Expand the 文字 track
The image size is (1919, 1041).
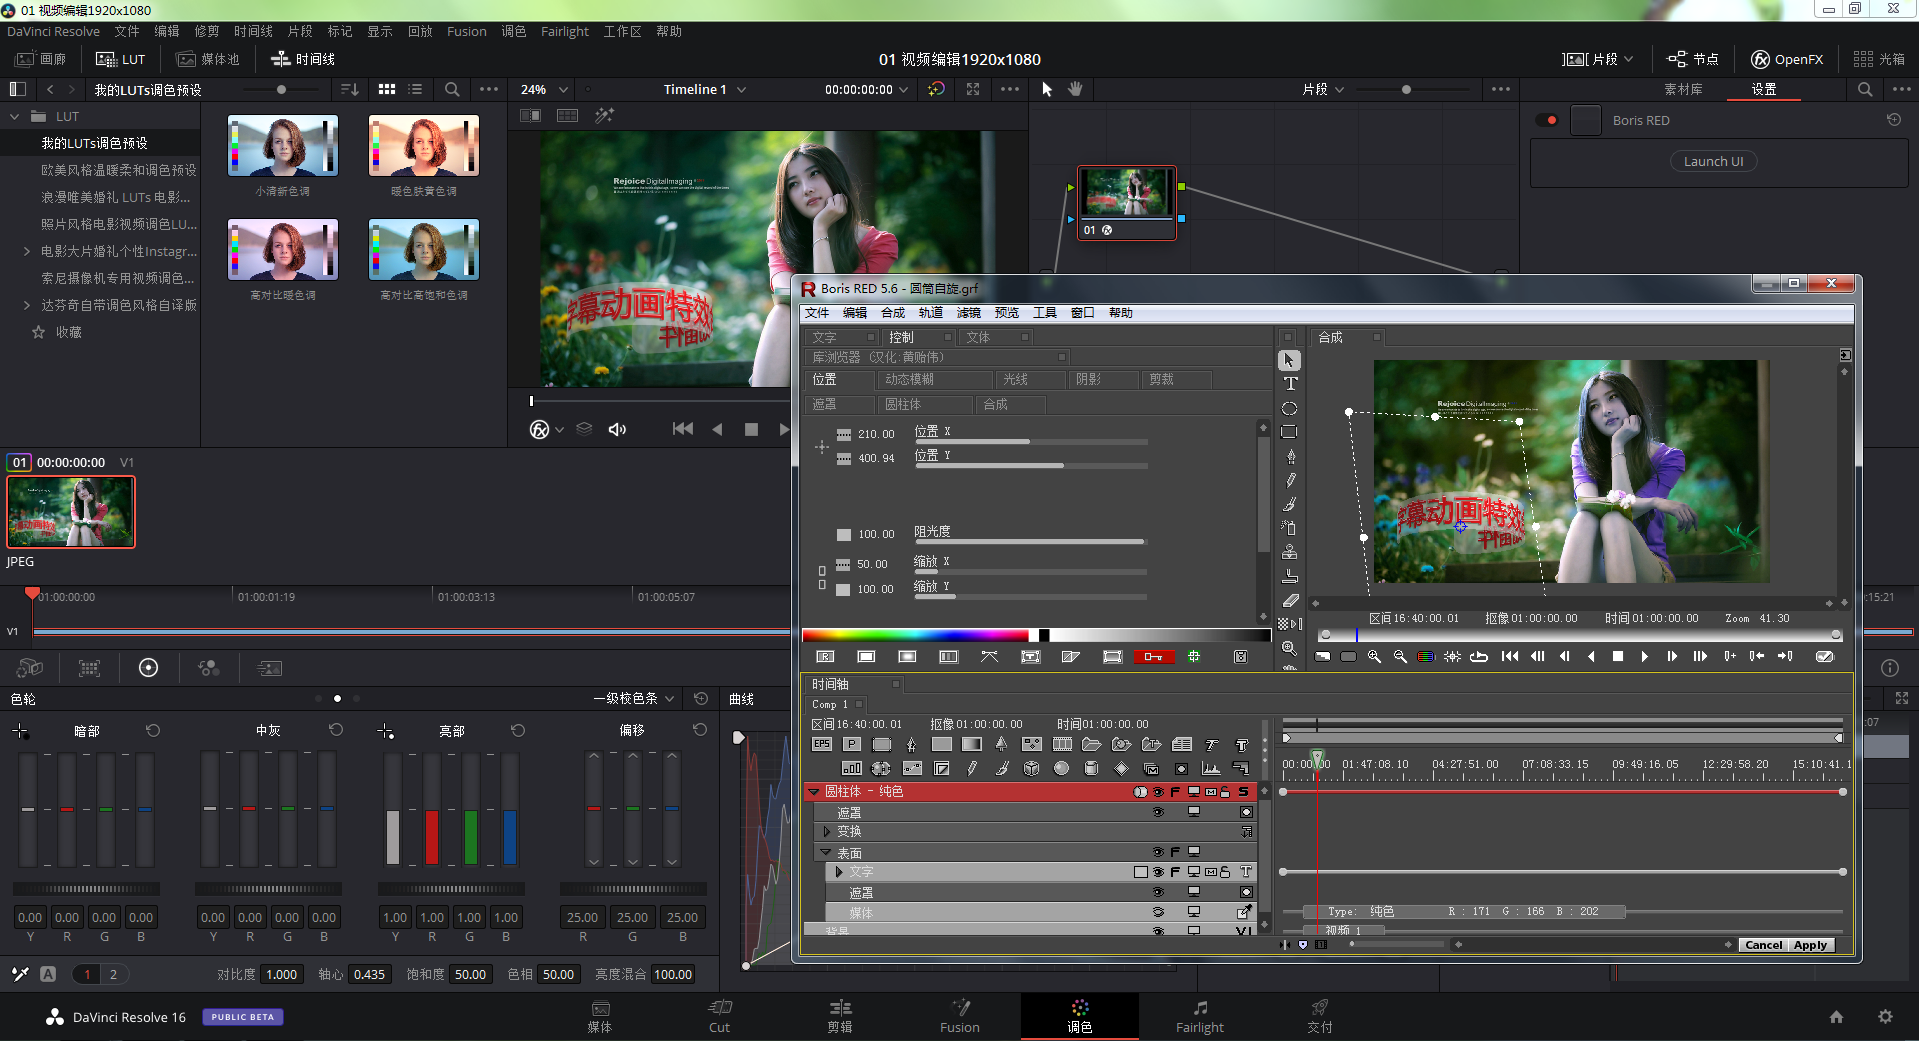(838, 872)
